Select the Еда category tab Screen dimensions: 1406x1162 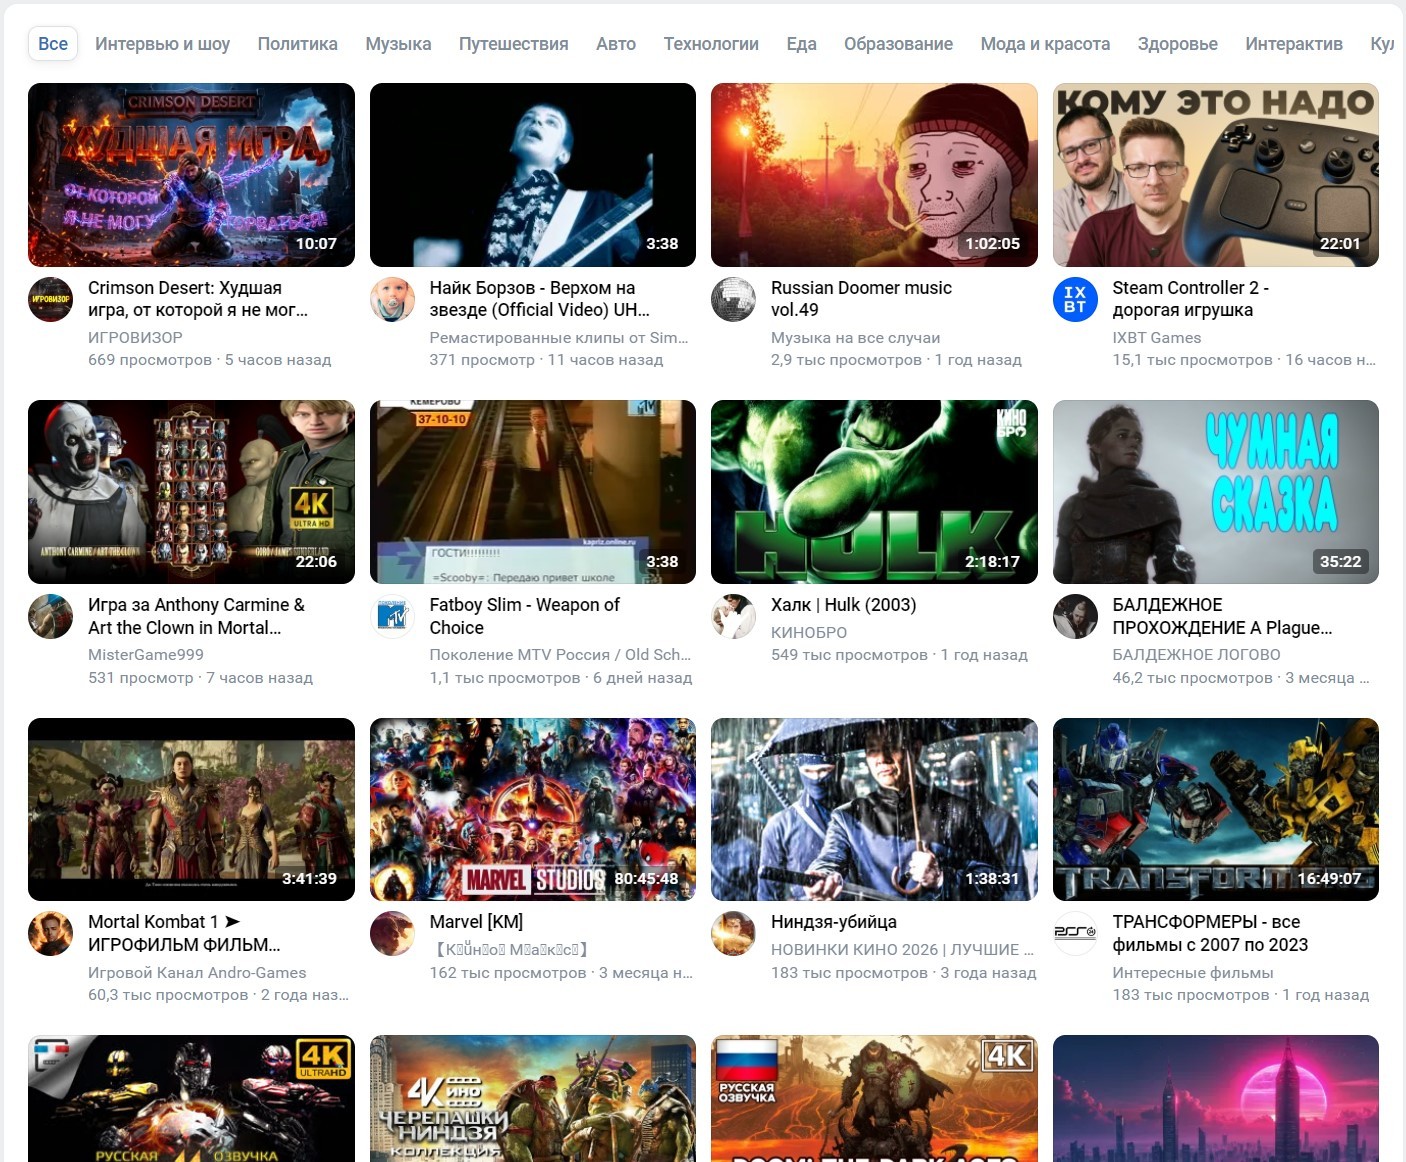(801, 44)
